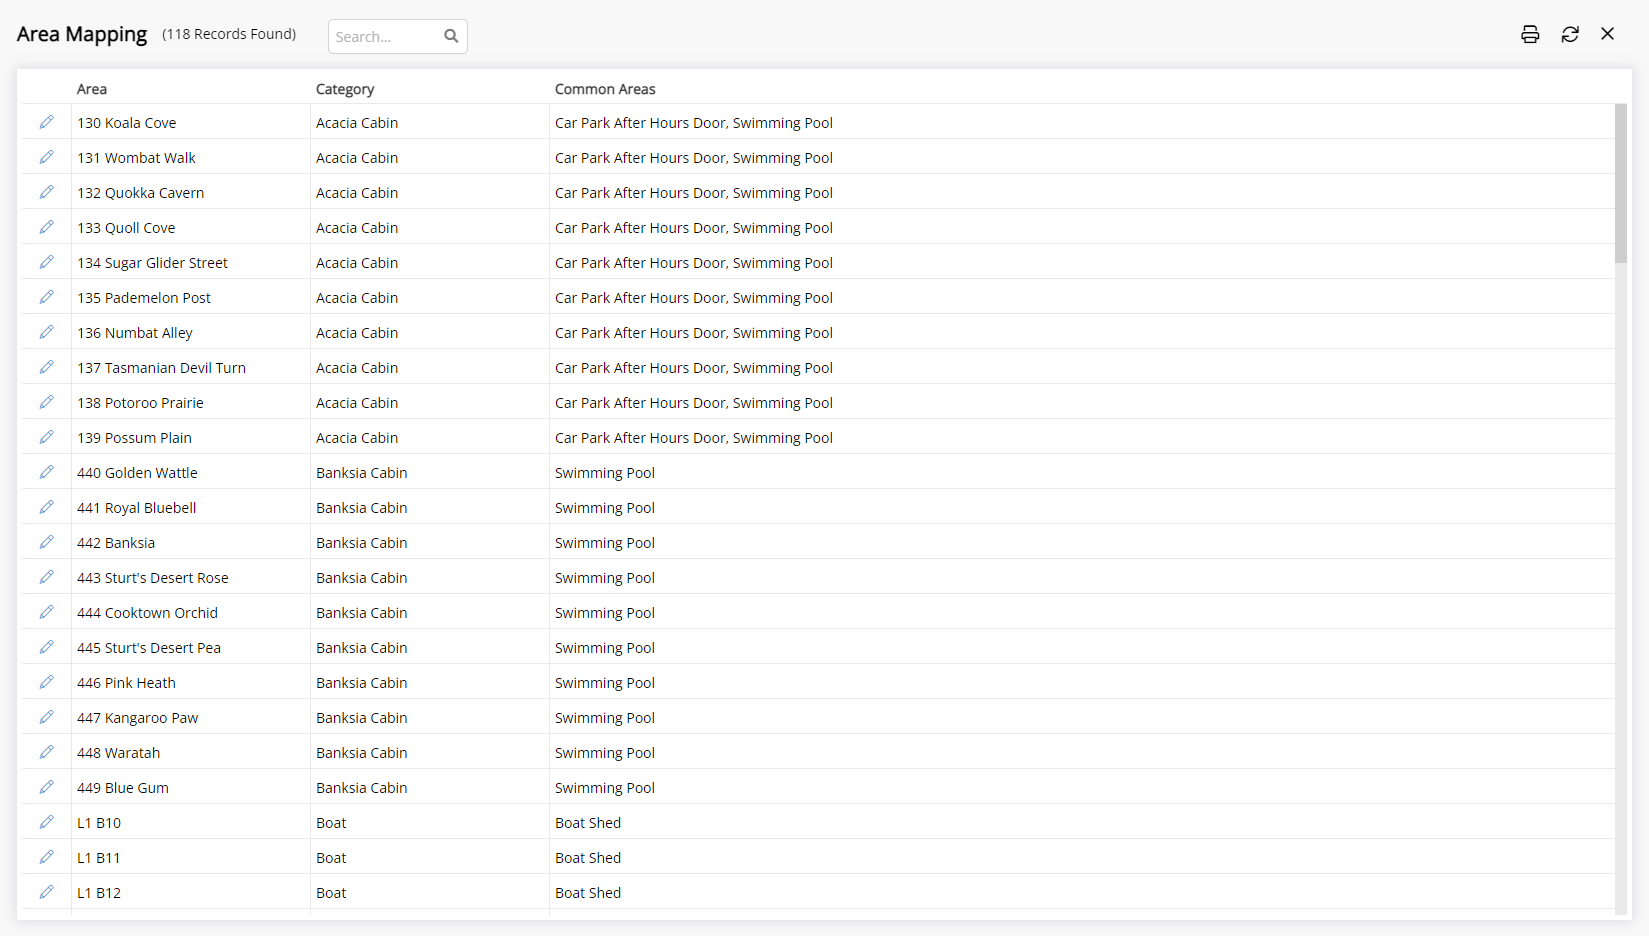Edit the 444 Cooktown Orchid row
The width and height of the screenshot is (1649, 936).
[x=46, y=612]
